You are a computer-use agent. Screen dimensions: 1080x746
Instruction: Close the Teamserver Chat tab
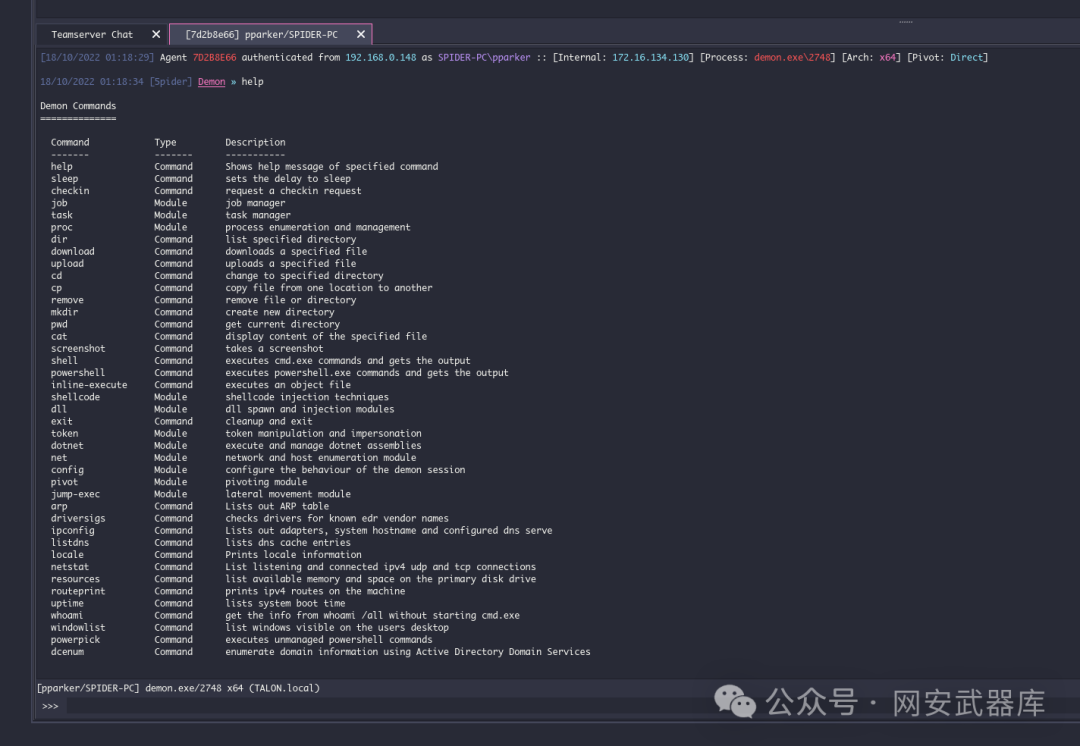point(156,34)
